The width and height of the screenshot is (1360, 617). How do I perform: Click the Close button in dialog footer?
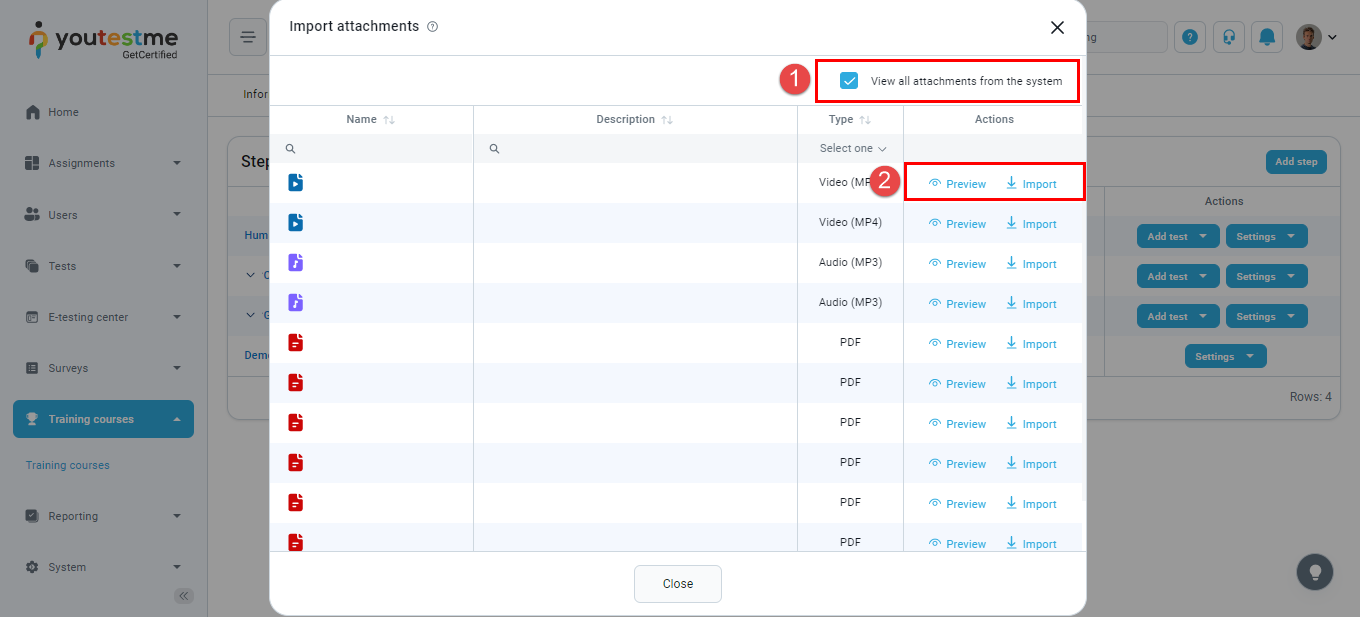677,584
